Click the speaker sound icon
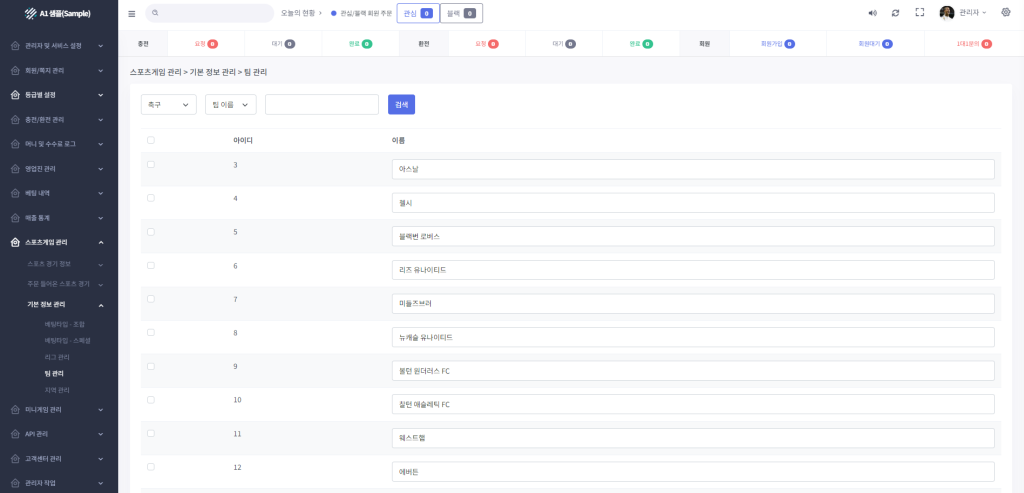 click(x=872, y=13)
